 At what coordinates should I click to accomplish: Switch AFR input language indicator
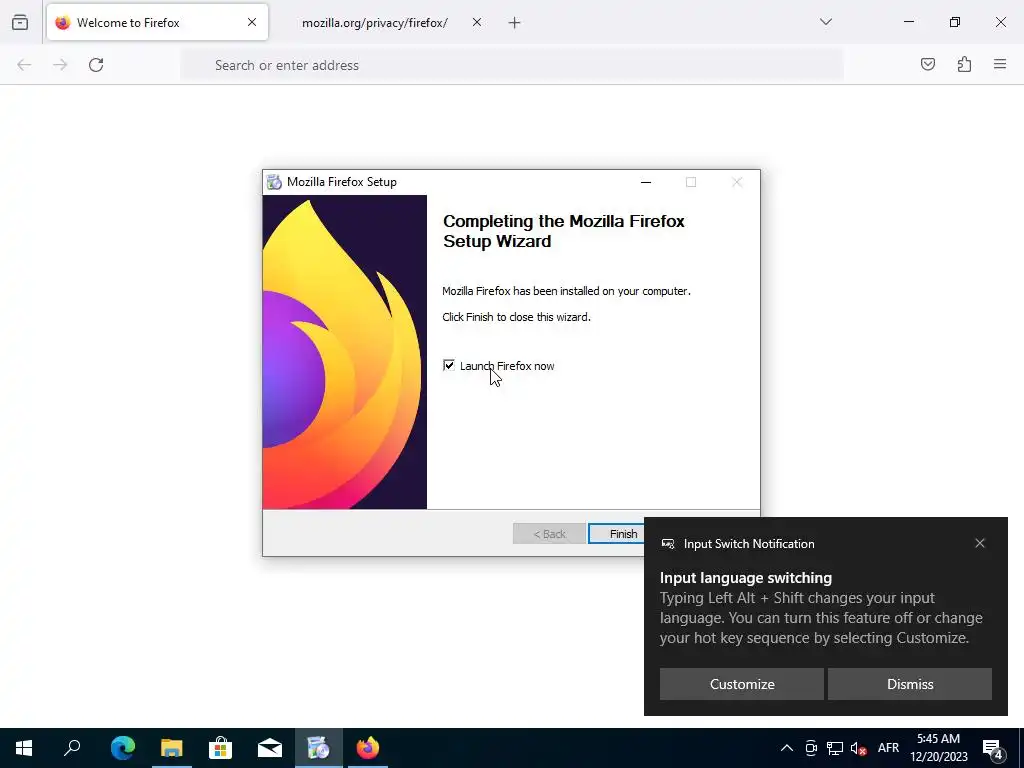888,748
